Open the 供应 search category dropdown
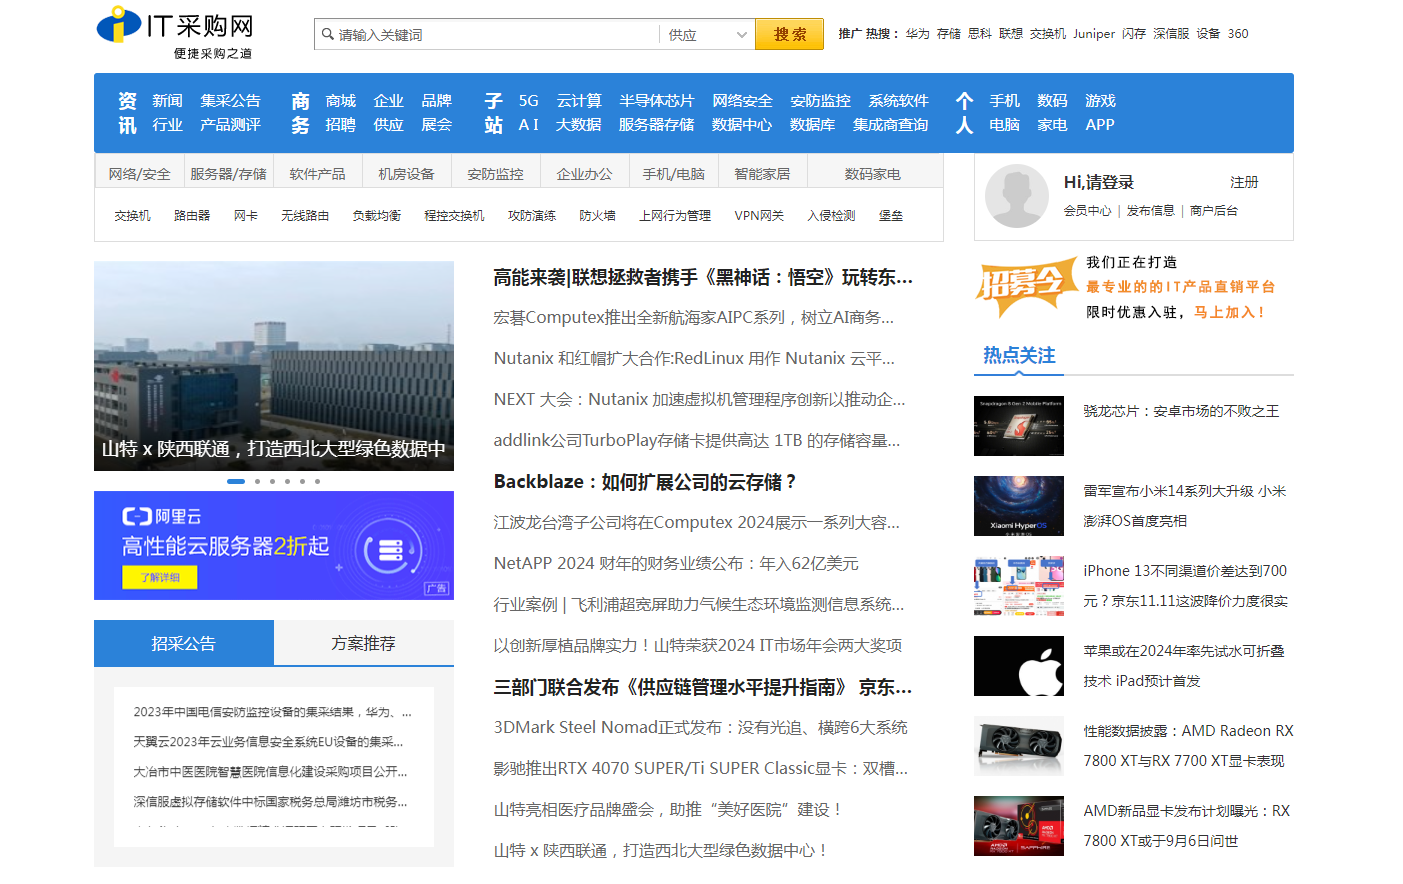 click(707, 34)
